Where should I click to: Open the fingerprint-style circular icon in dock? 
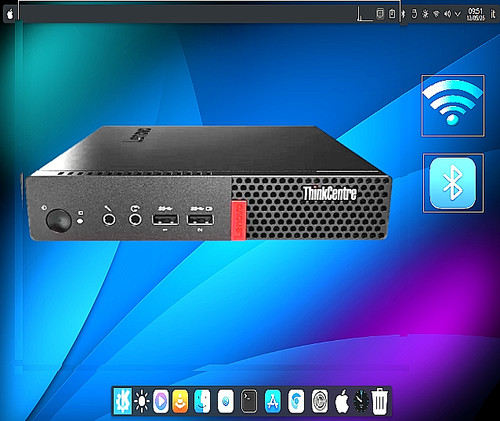(x=320, y=401)
